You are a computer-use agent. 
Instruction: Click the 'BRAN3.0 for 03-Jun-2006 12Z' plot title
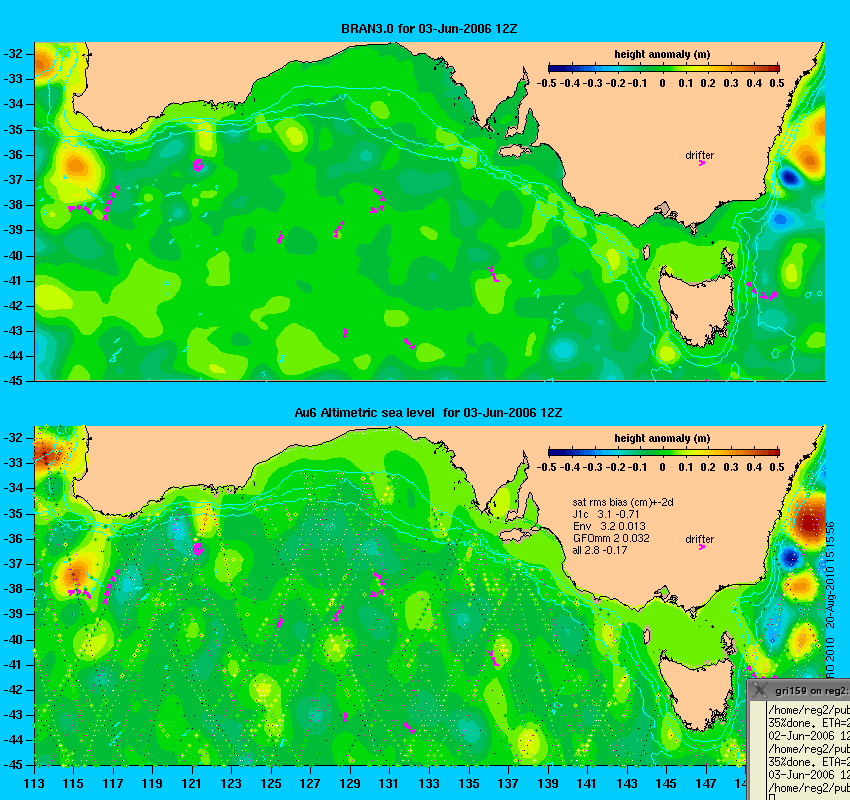(x=429, y=29)
